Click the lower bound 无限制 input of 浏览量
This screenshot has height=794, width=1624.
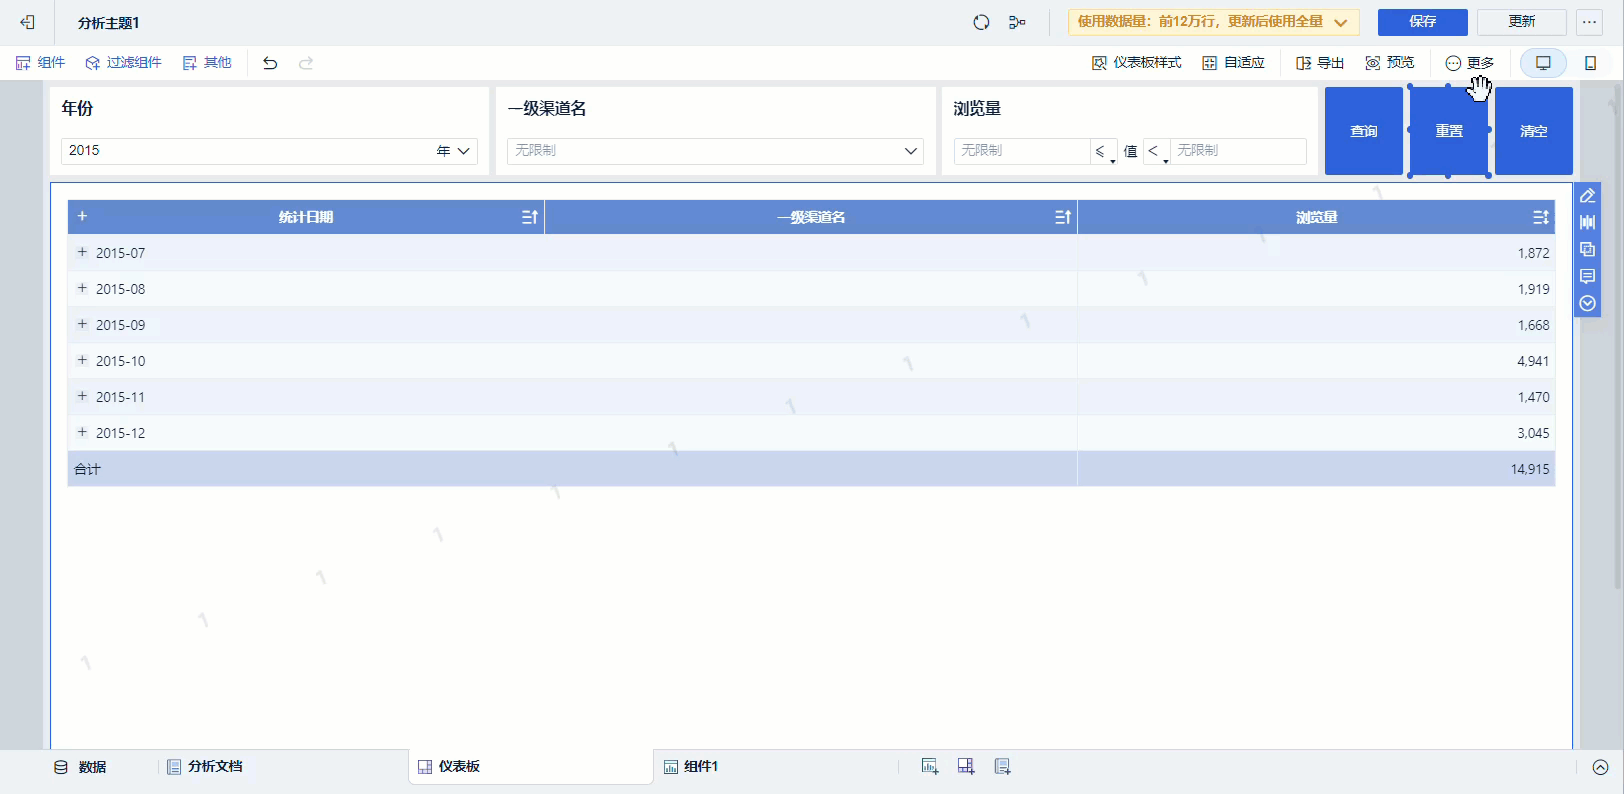pyautogui.click(x=1022, y=151)
